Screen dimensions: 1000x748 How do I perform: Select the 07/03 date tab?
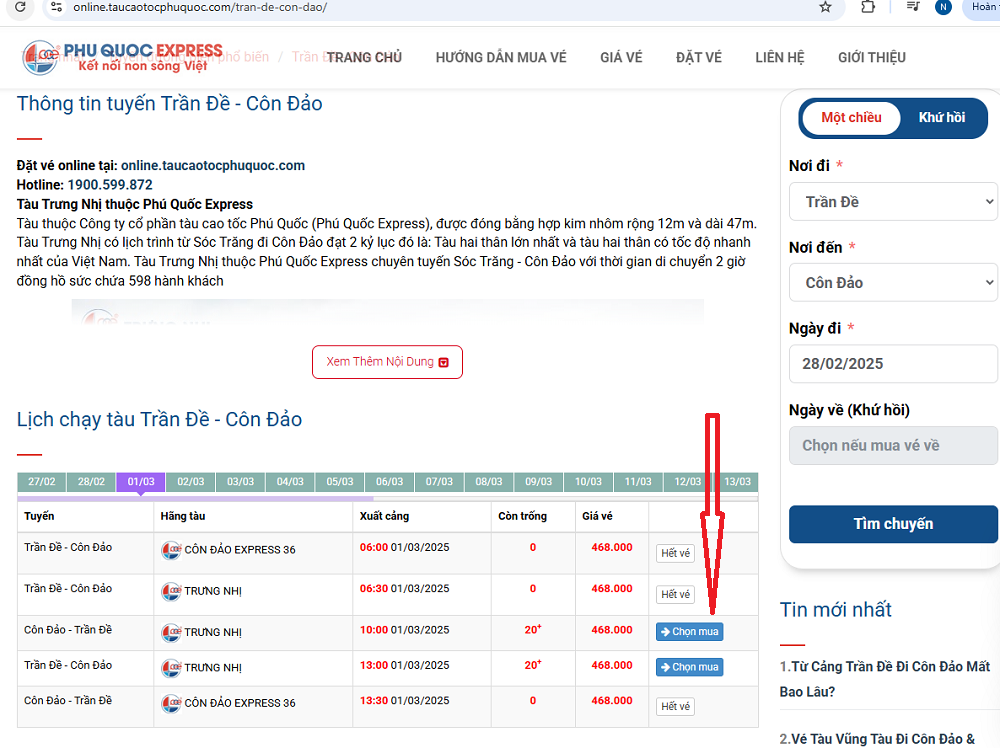[439, 481]
